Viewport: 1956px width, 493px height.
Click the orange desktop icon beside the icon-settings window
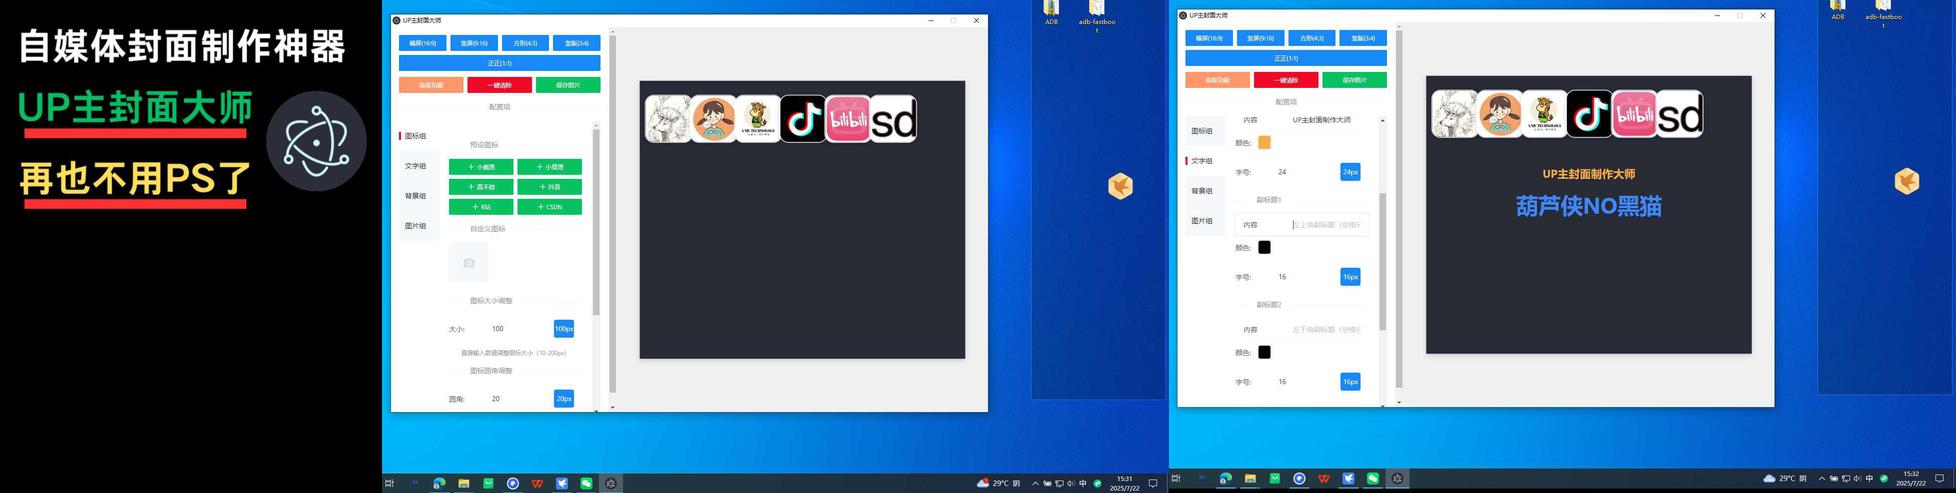pyautogui.click(x=1120, y=185)
